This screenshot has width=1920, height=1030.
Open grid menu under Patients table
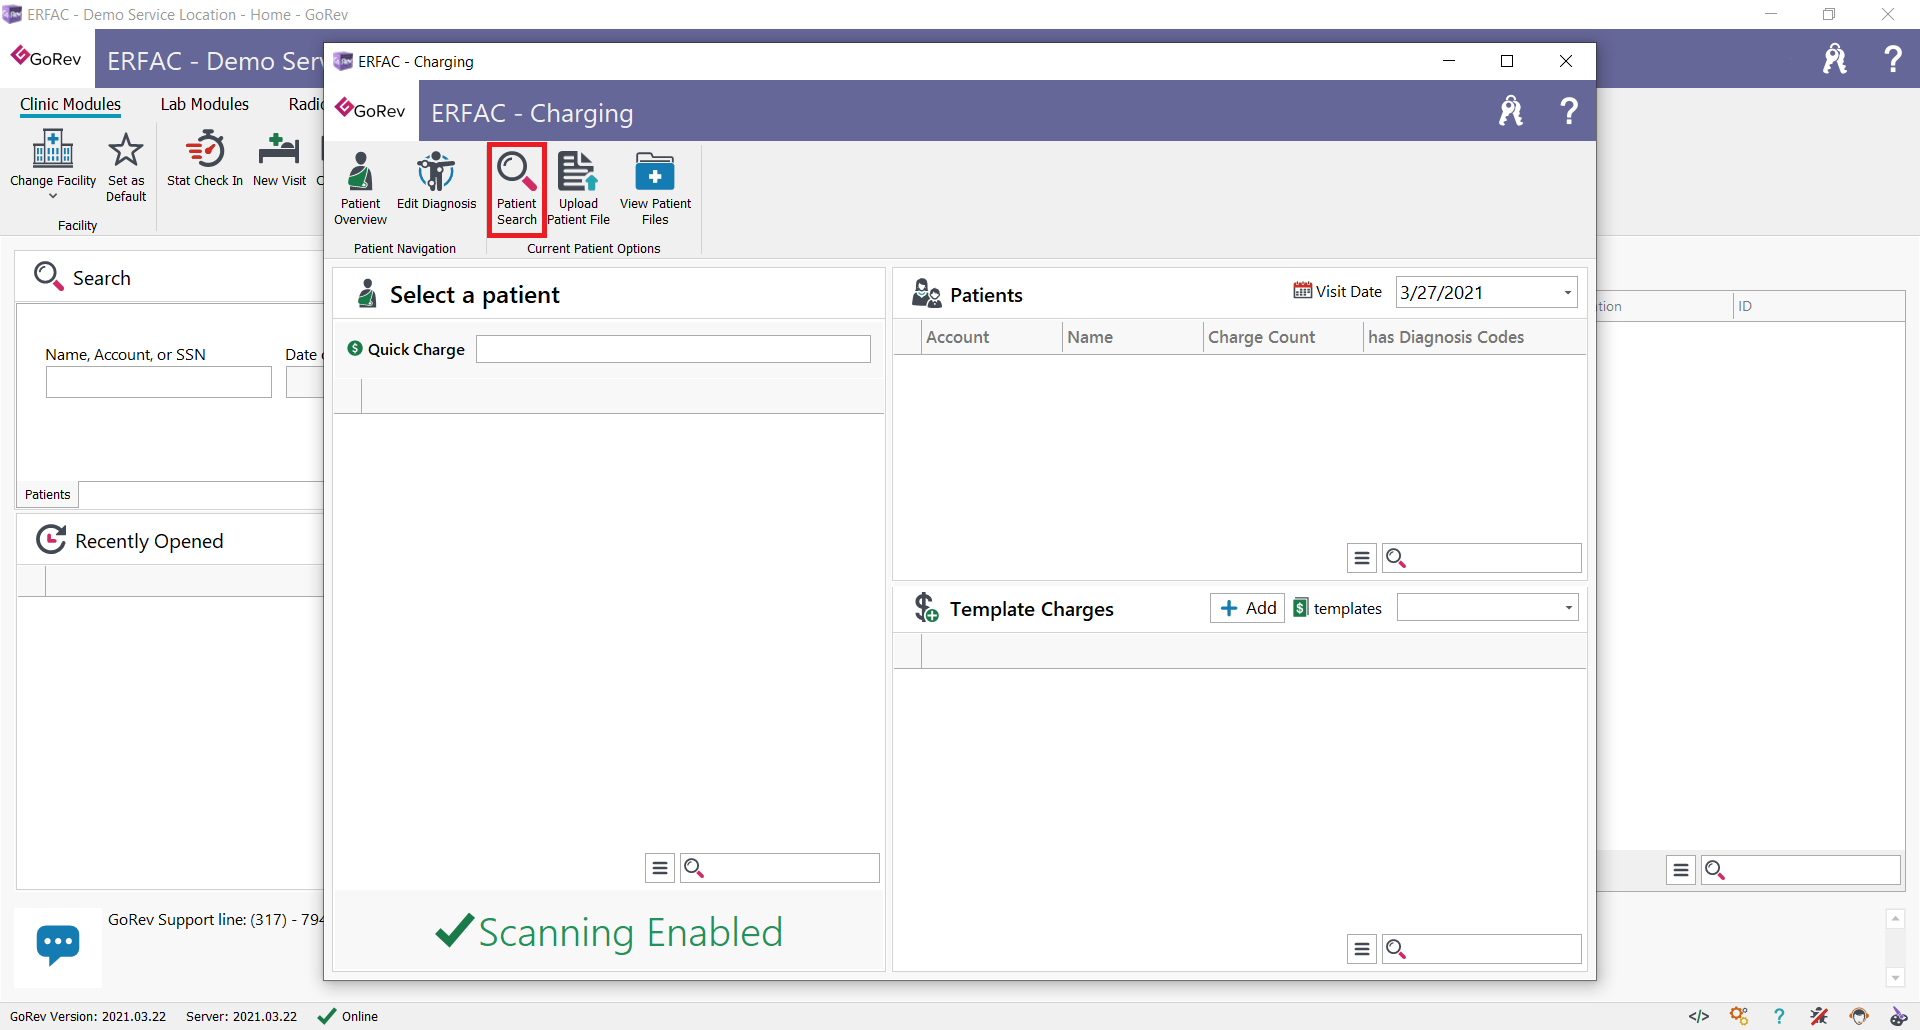coord(1361,558)
